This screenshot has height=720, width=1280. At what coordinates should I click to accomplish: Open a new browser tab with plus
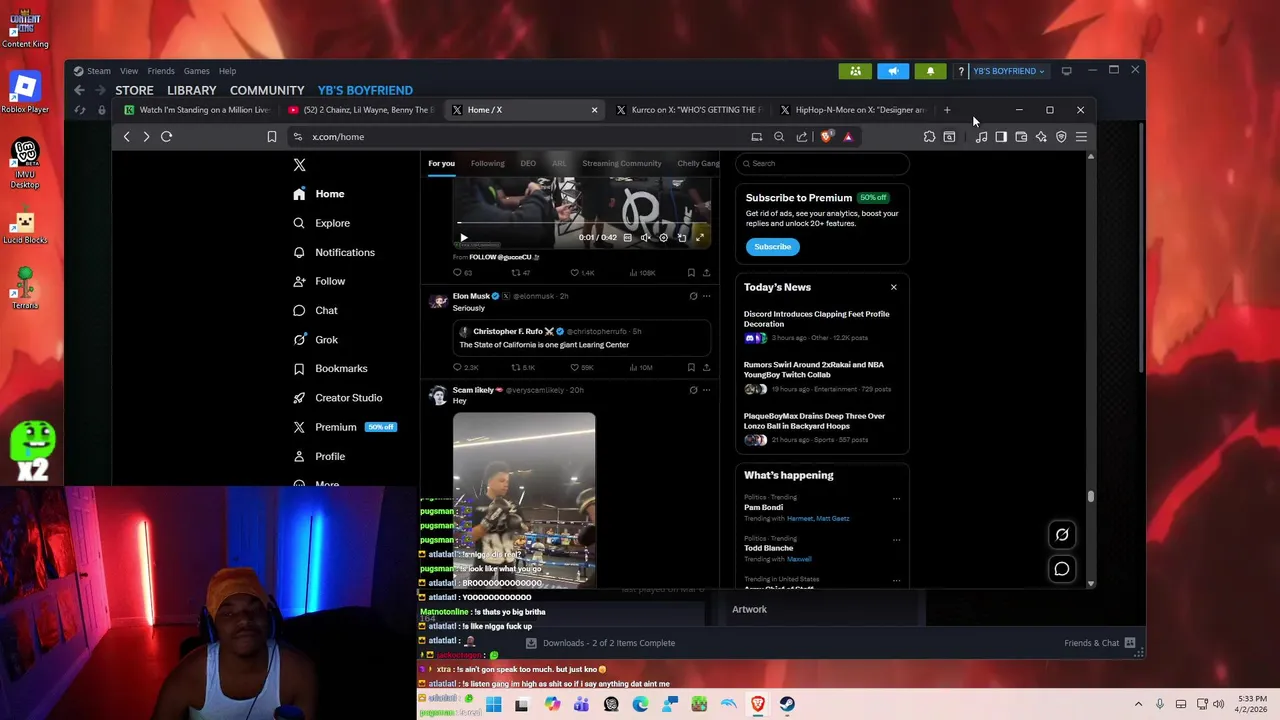pos(947,110)
